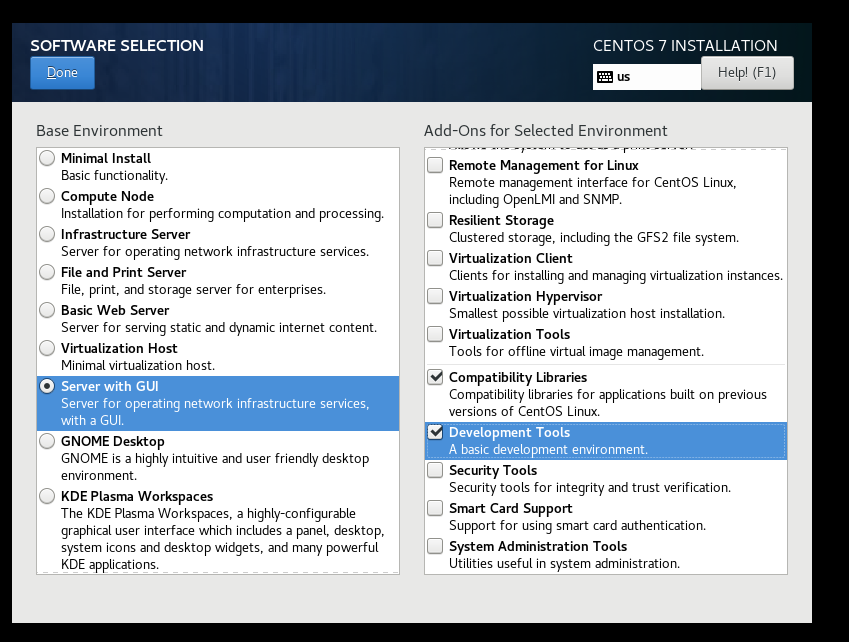Click 'A basic development environment.' description
This screenshot has width=849, height=642.
coord(548,450)
